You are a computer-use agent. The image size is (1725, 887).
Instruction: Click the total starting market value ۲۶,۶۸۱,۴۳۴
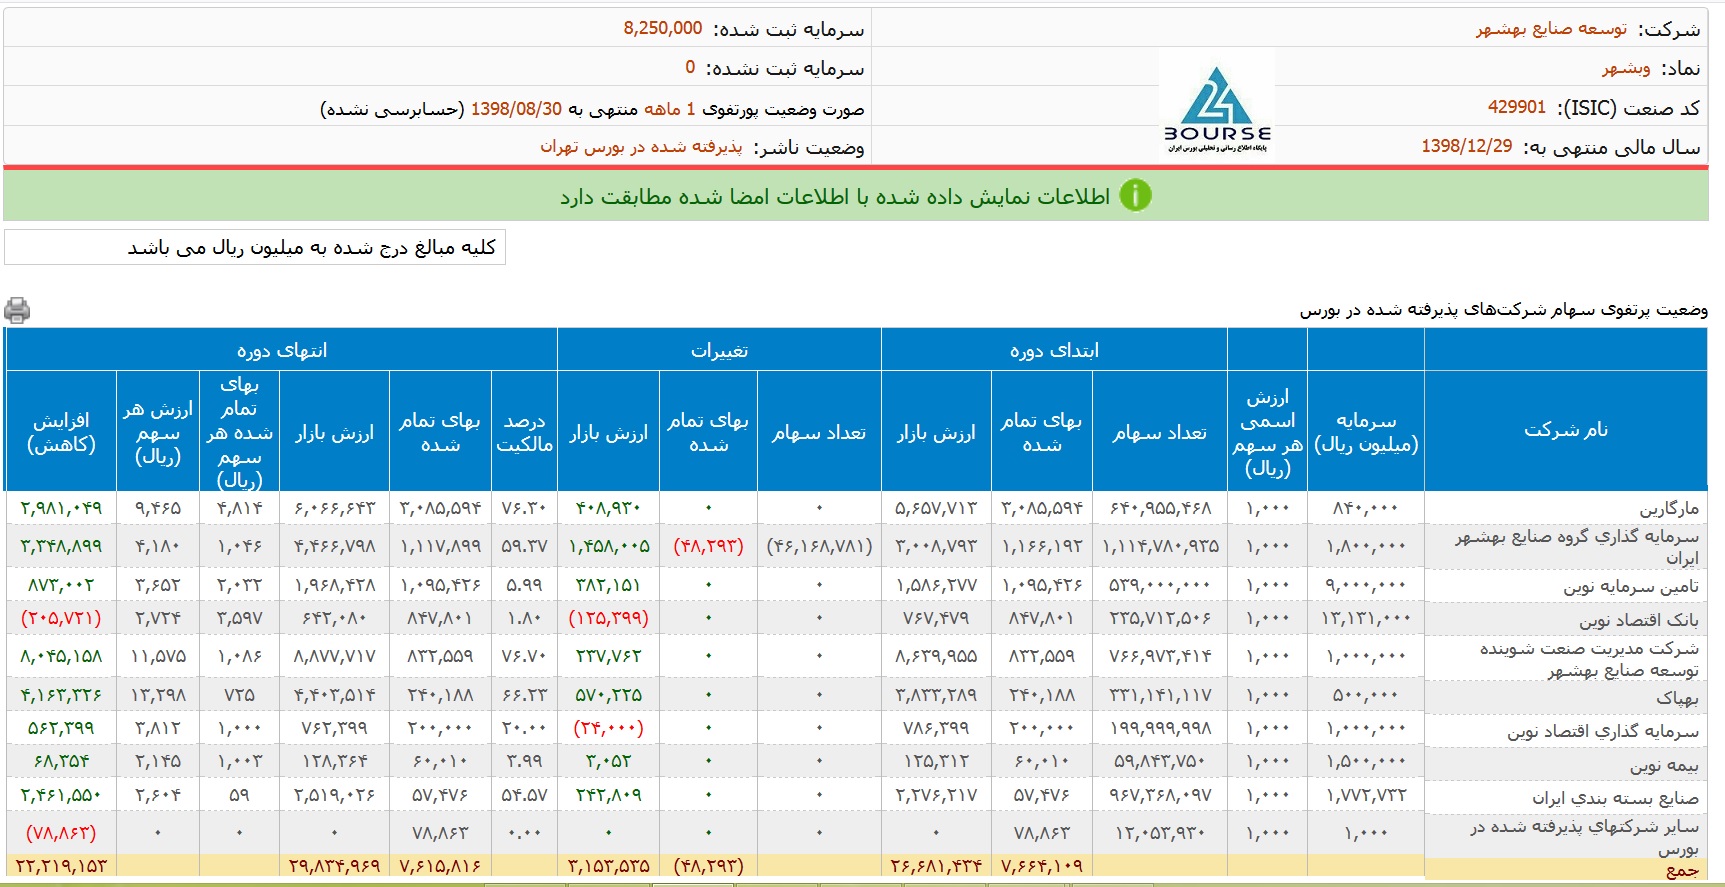[936, 865]
